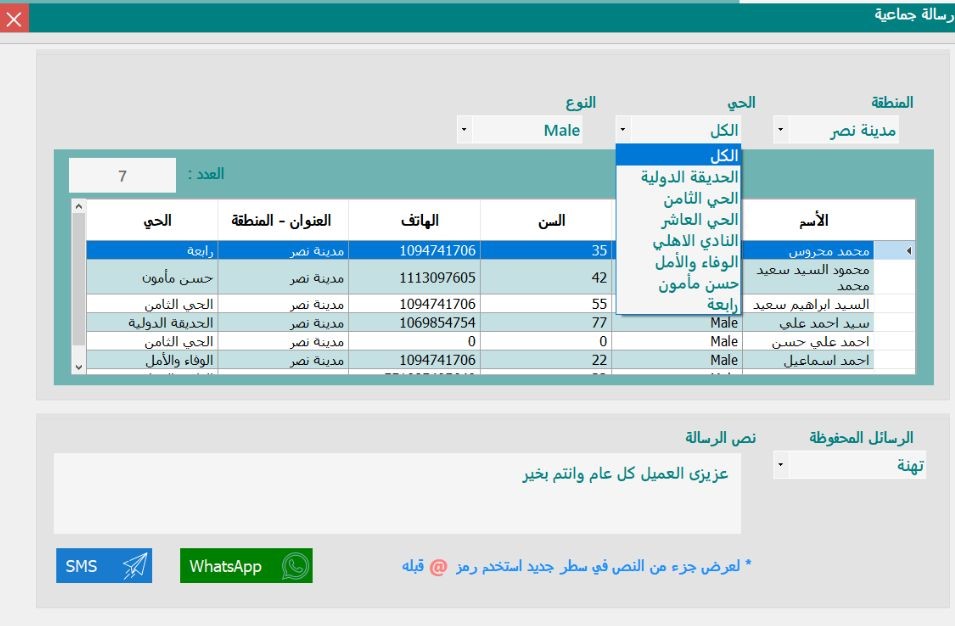Screen dimensions: 955x626
Task: Click the message text box نص الرسالة
Action: (397, 493)
